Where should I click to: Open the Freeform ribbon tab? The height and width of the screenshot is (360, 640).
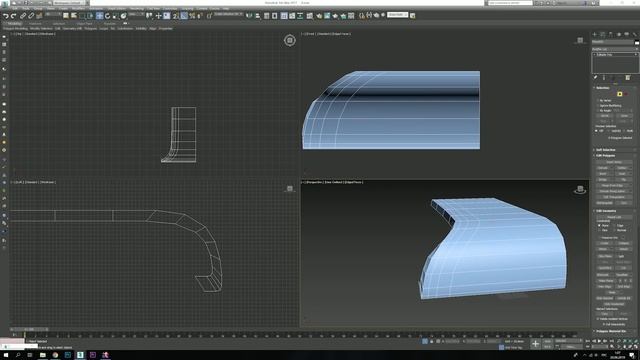tap(35, 23)
